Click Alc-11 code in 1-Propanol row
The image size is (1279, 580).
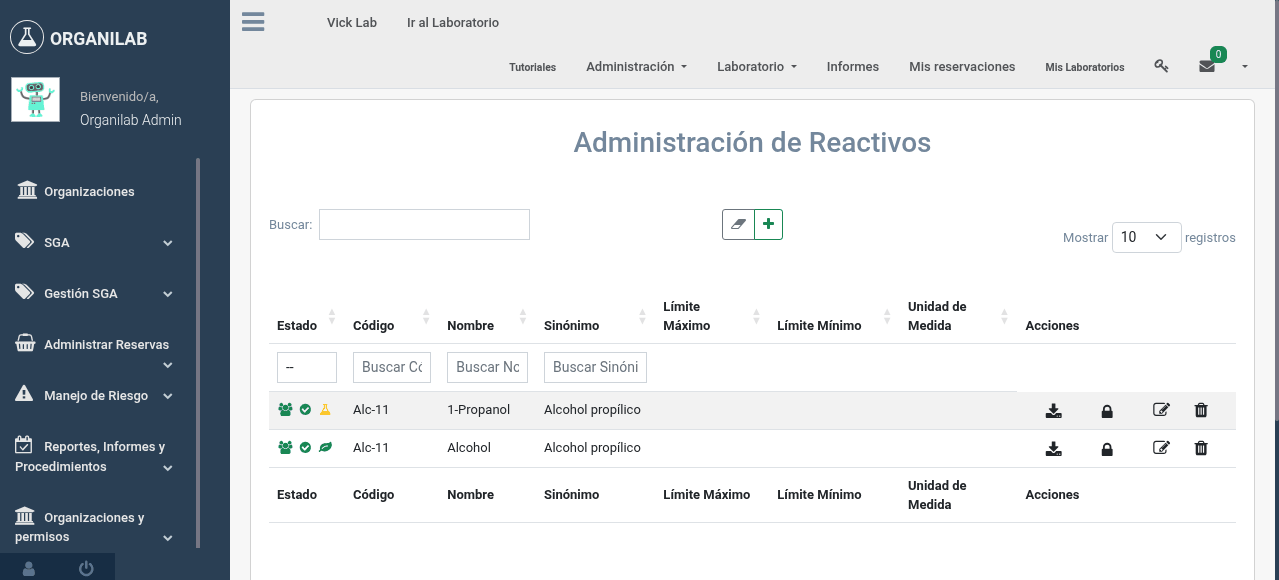click(371, 410)
